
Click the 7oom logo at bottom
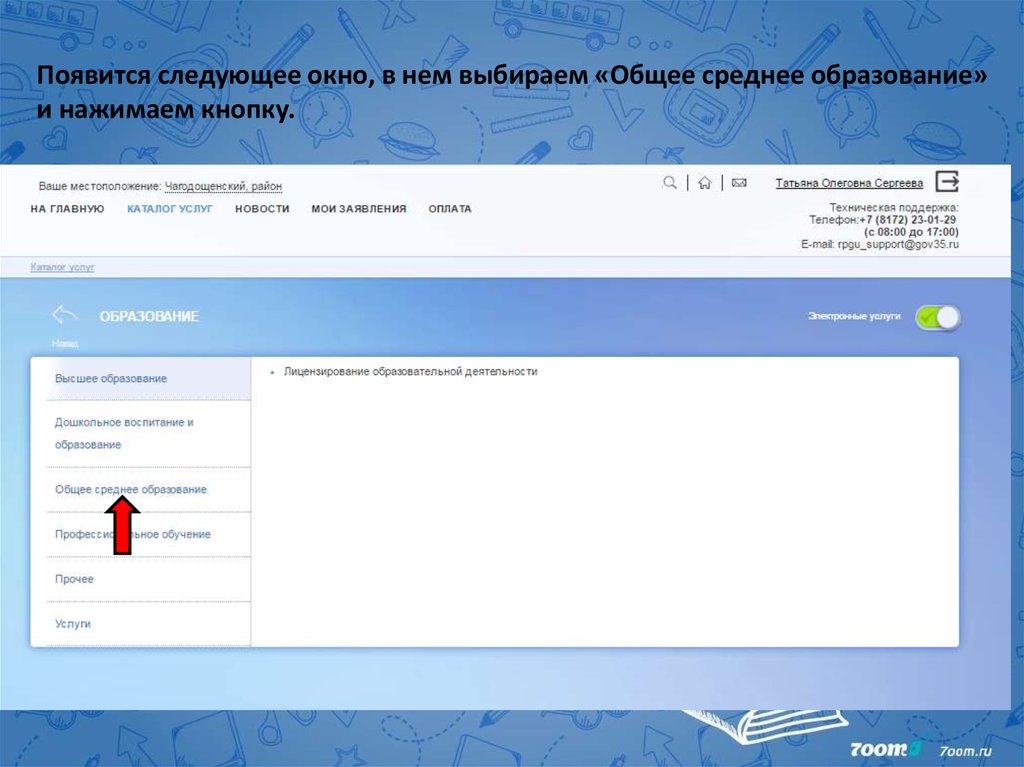pyautogui.click(x=885, y=749)
